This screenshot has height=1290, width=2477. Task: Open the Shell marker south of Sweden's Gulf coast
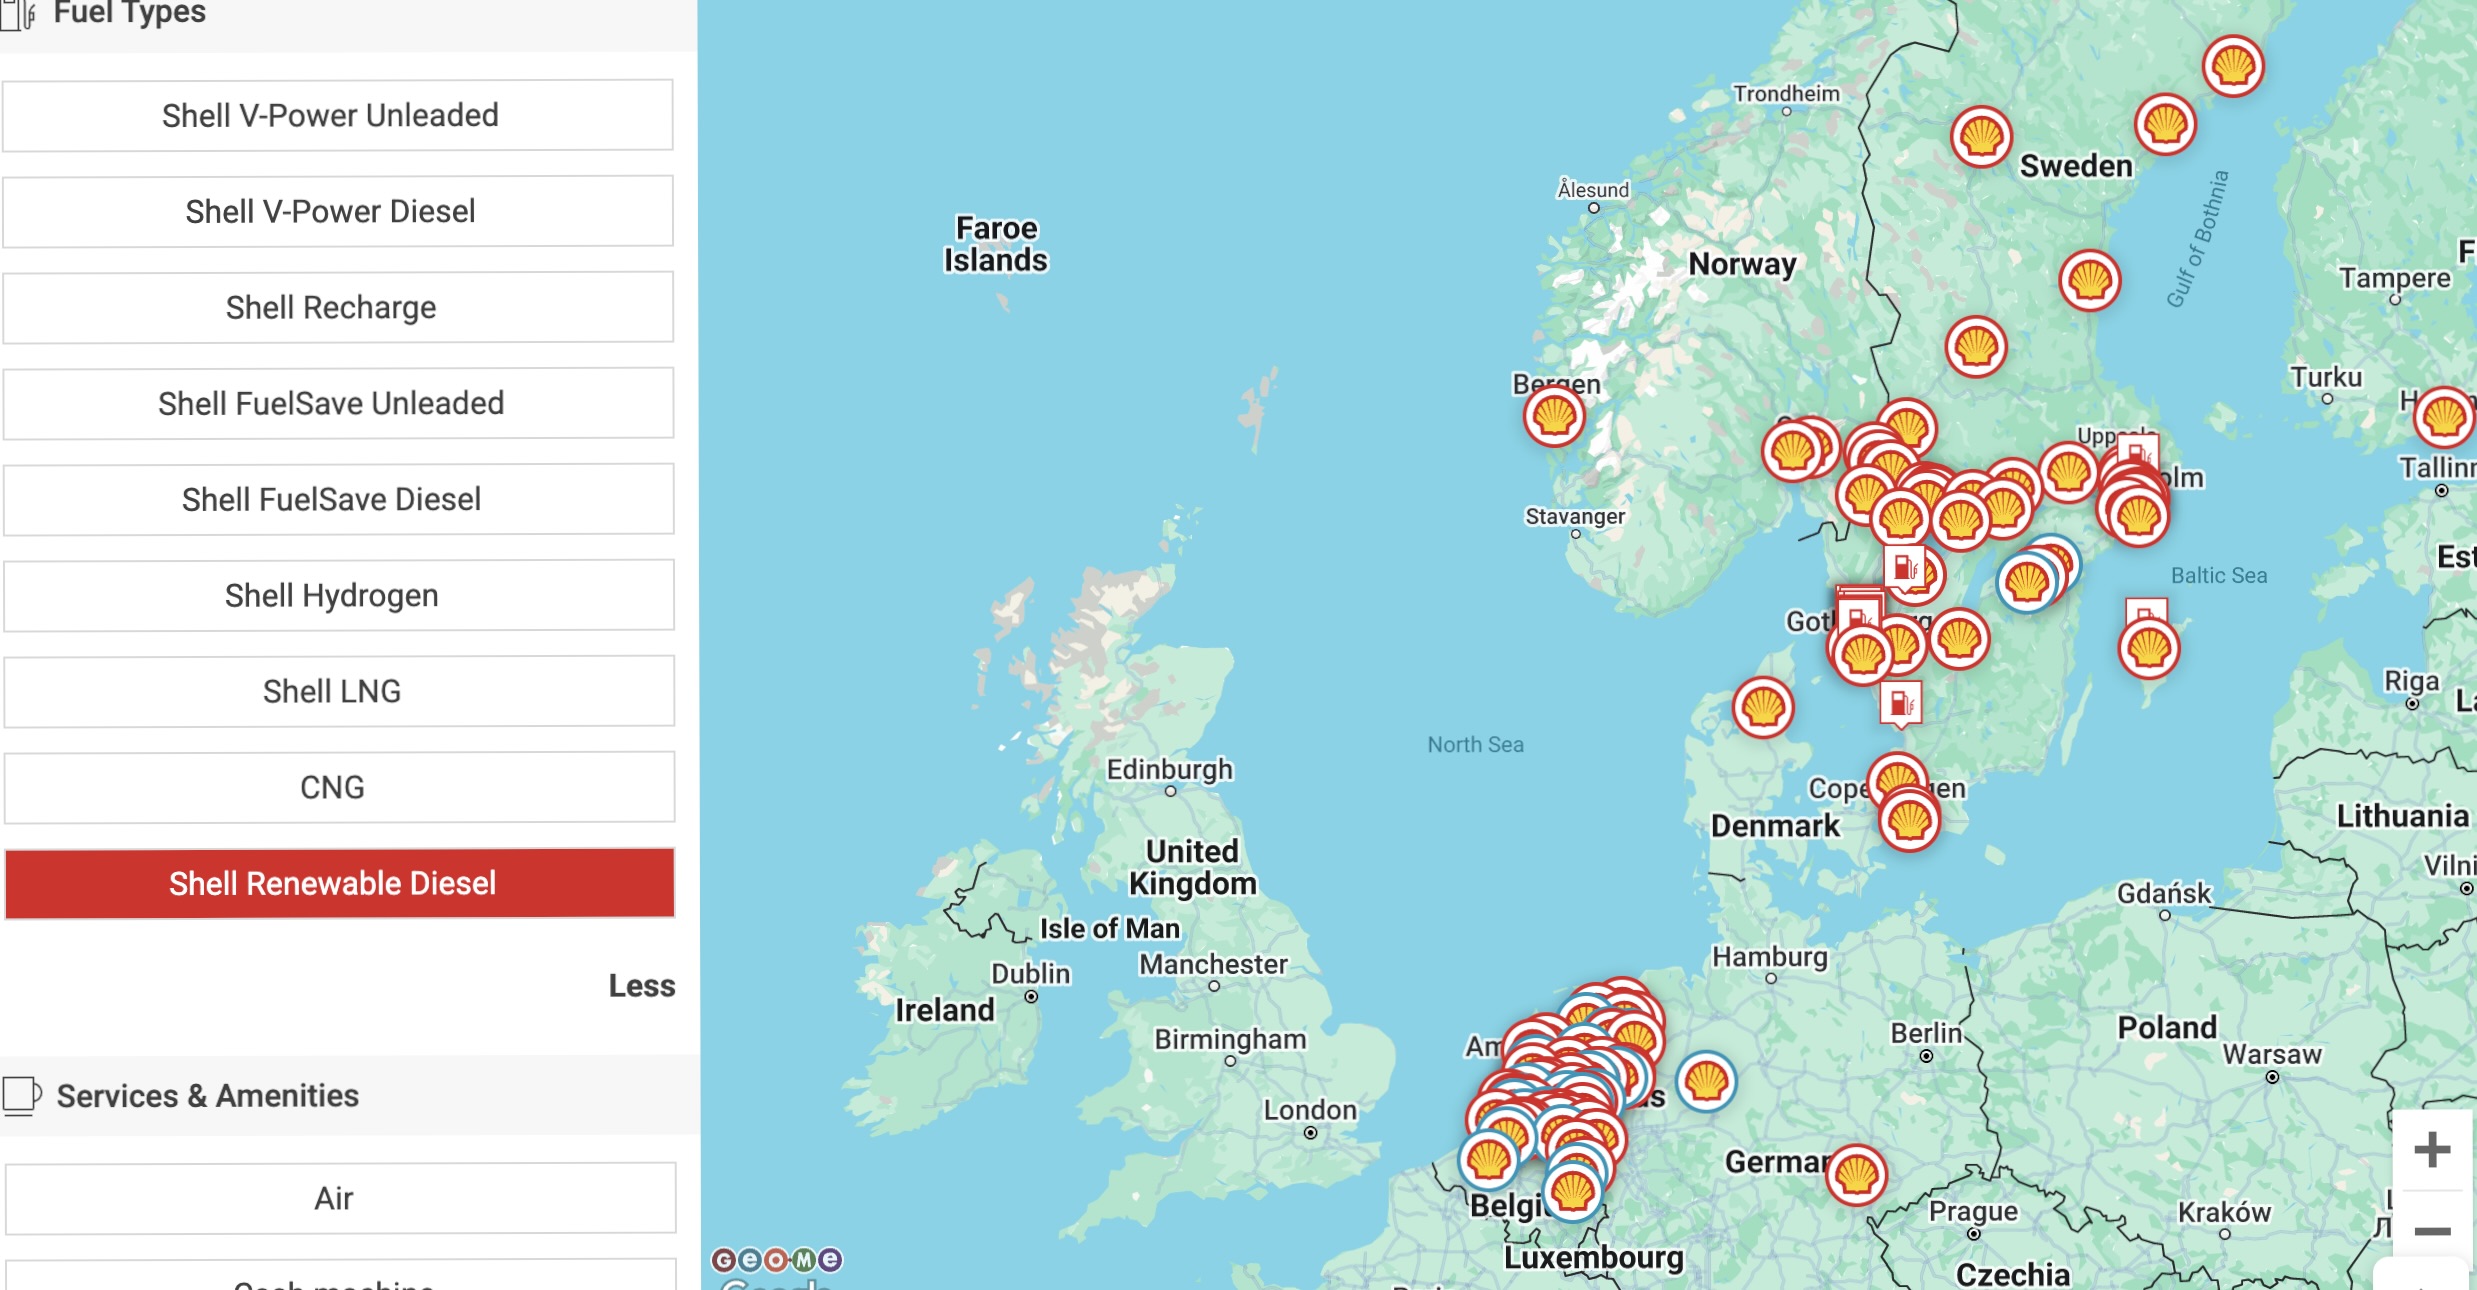tap(1976, 347)
